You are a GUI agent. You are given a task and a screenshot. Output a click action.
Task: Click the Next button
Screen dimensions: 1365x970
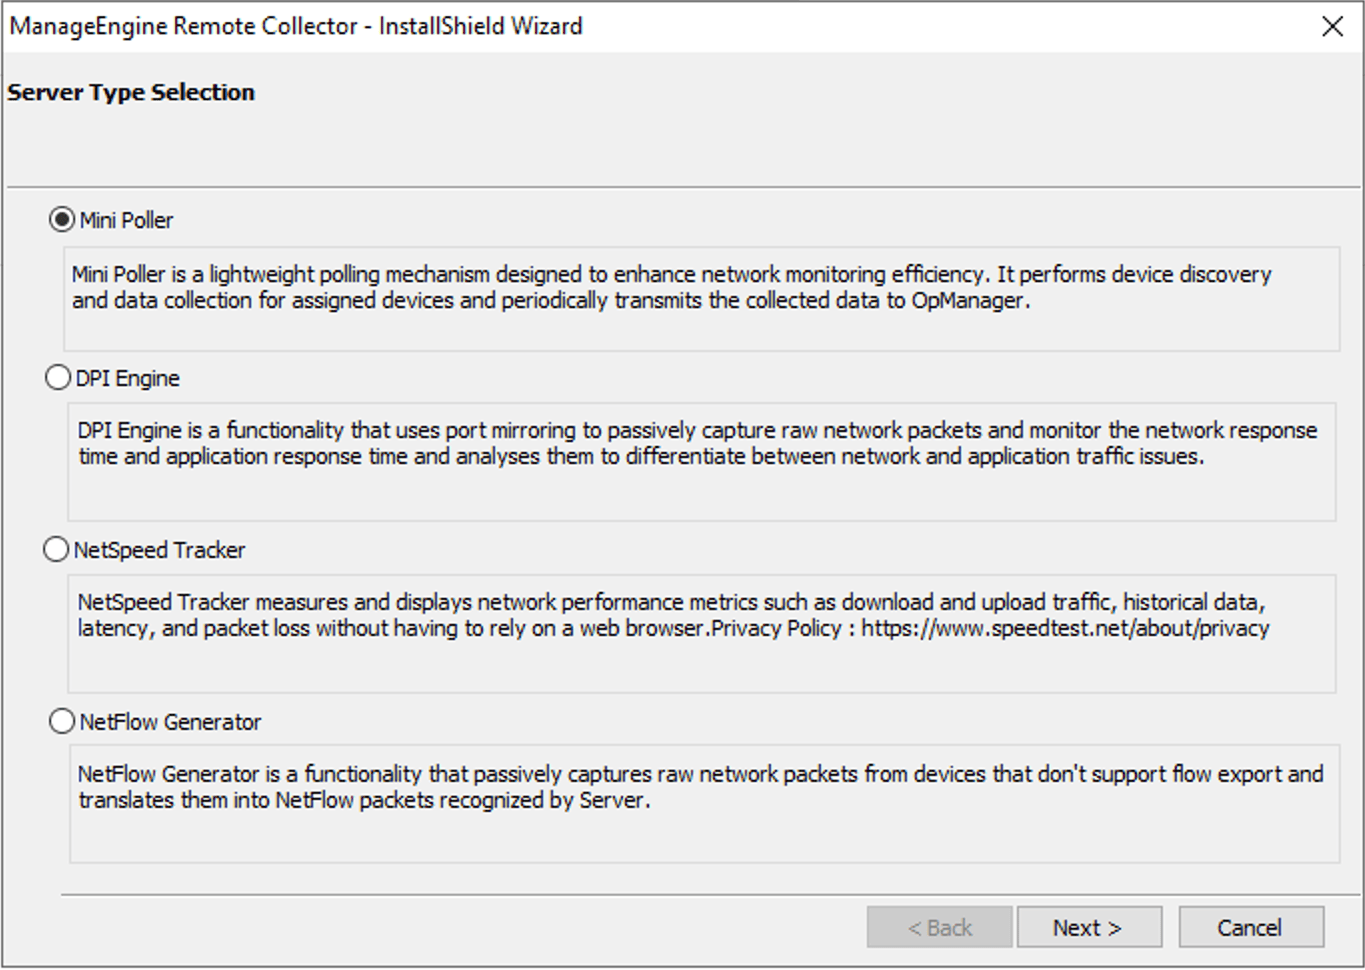pyautogui.click(x=1088, y=928)
